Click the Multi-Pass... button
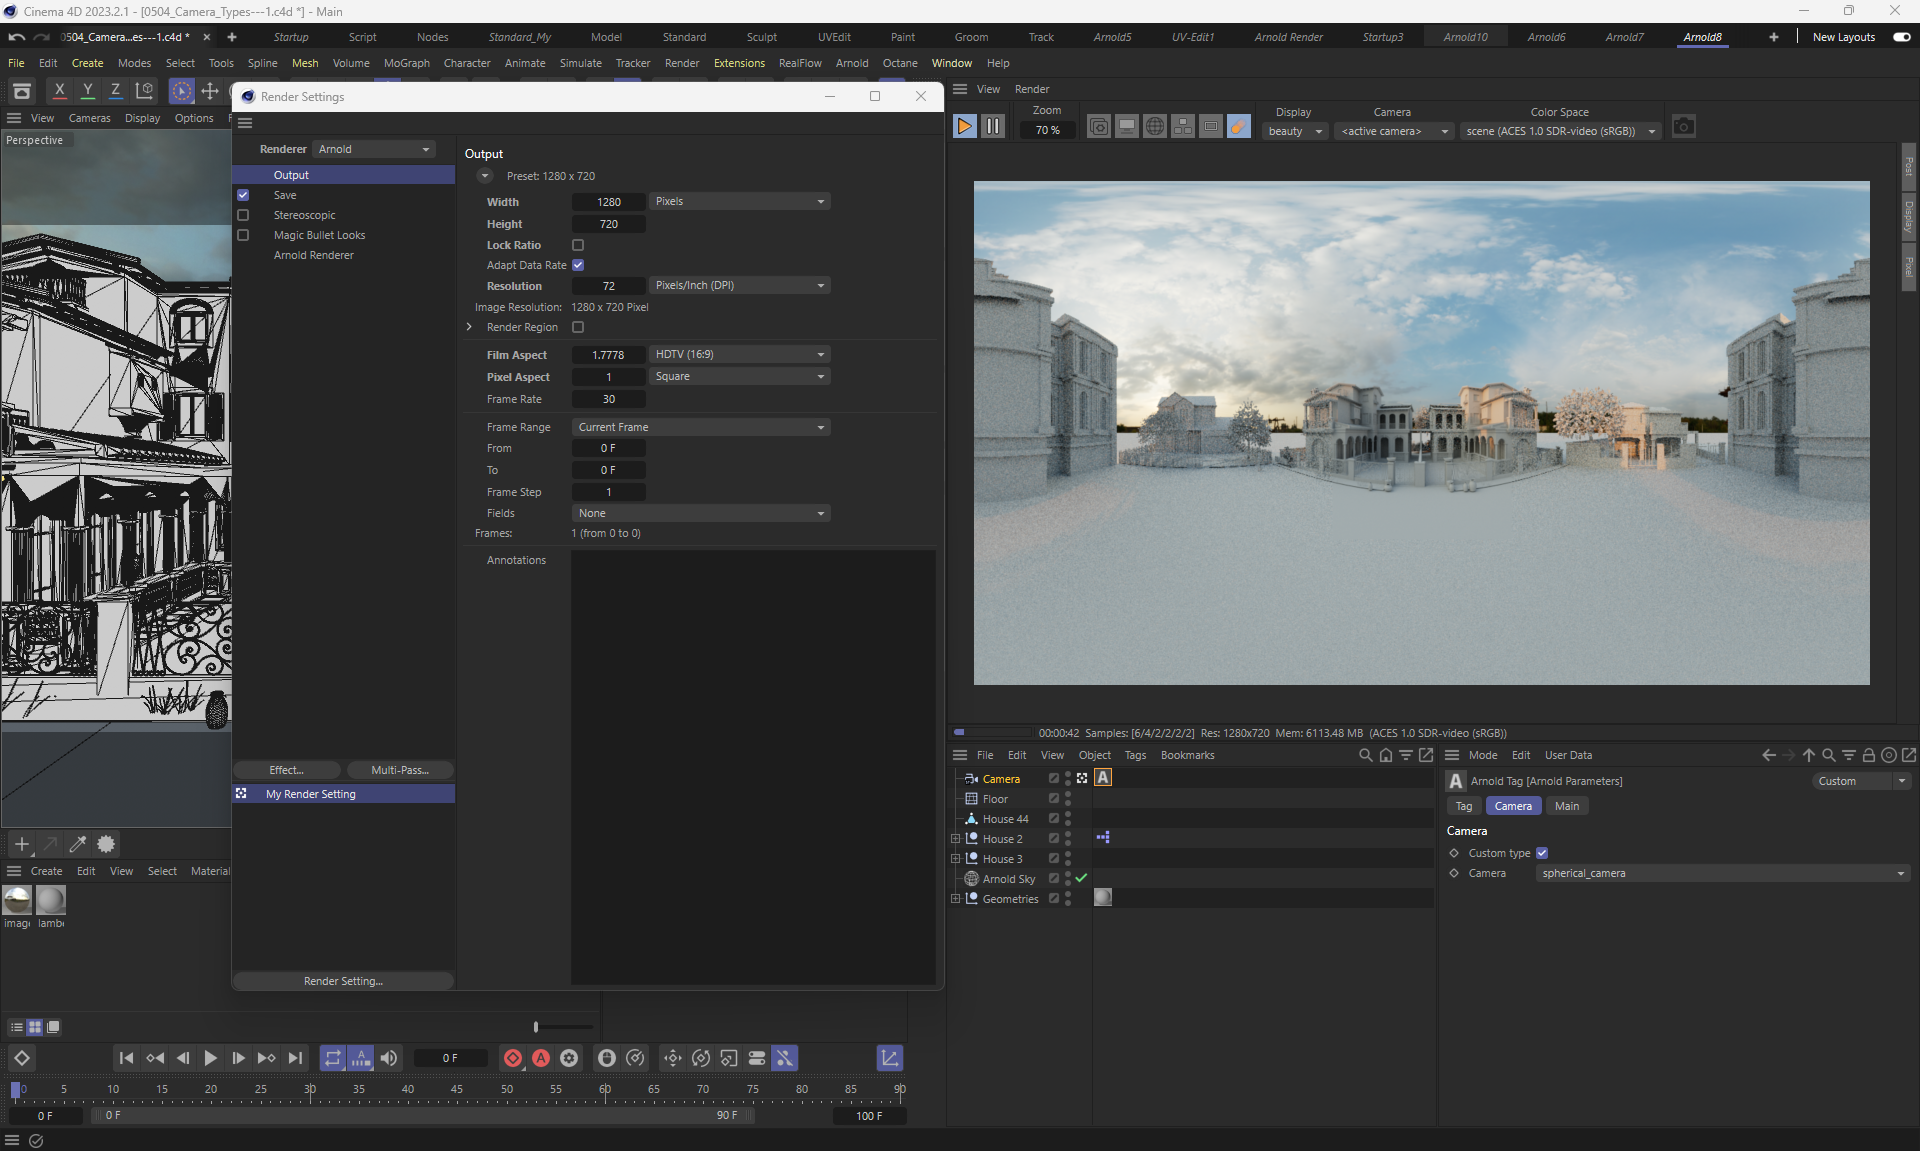Viewport: 1920px width, 1151px height. coord(399,770)
